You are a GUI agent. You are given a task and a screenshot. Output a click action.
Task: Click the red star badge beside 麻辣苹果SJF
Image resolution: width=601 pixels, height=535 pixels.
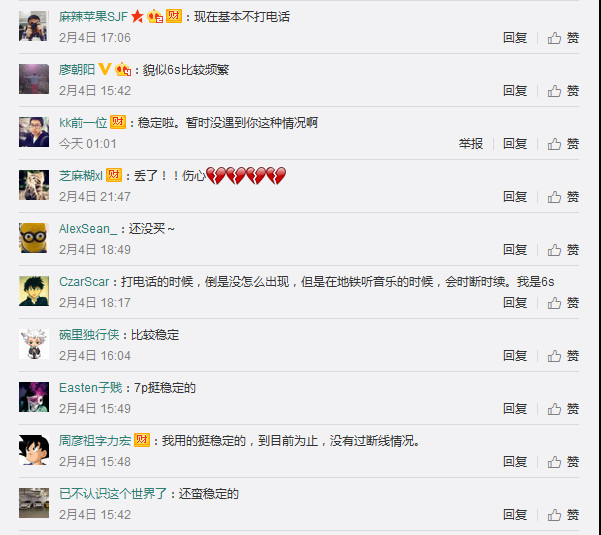tap(137, 16)
